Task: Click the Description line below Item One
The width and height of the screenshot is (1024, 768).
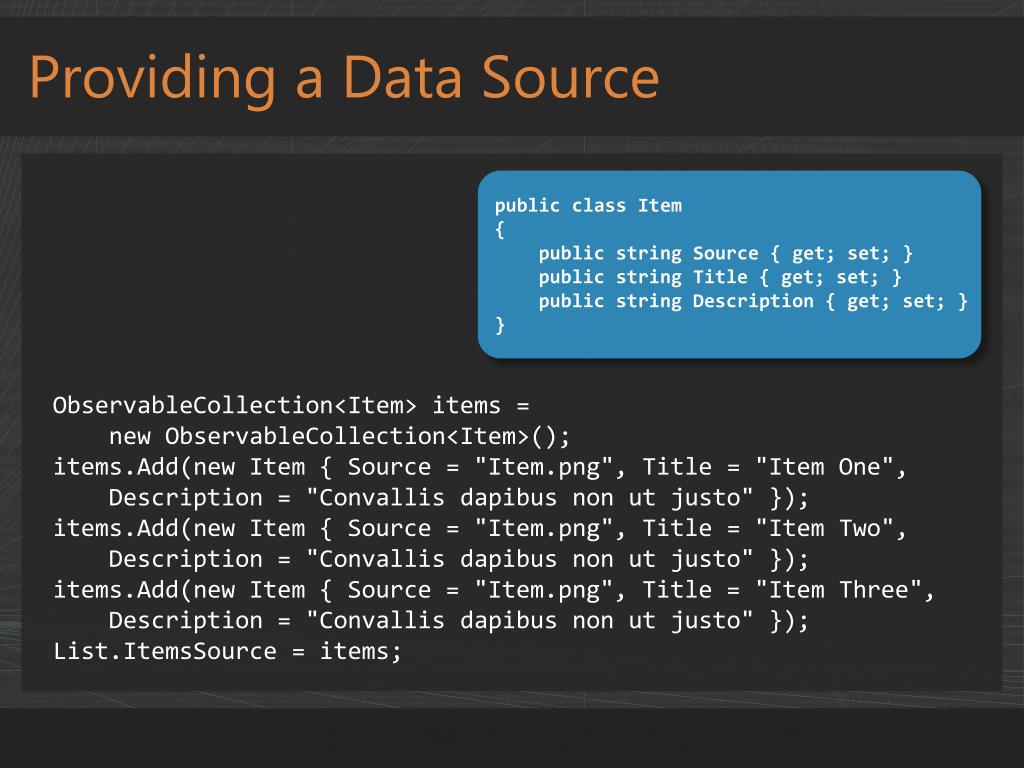Action: [457, 498]
